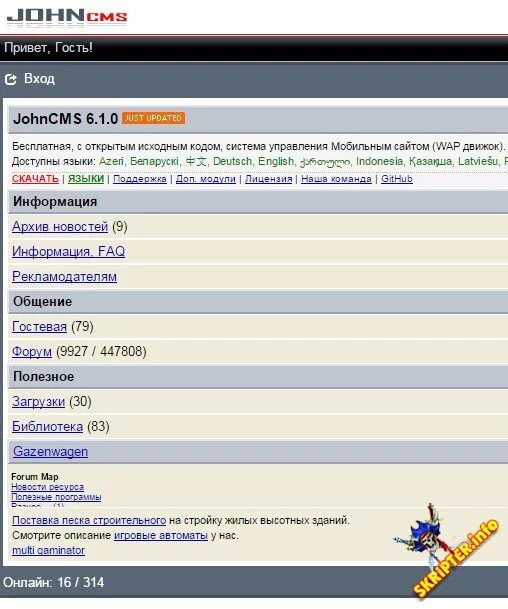Select Deutsch language

click(x=232, y=161)
